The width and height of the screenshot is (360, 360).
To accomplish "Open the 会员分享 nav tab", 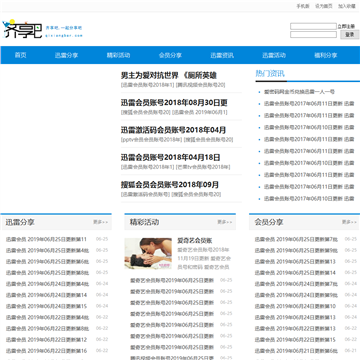I will click(170, 55).
